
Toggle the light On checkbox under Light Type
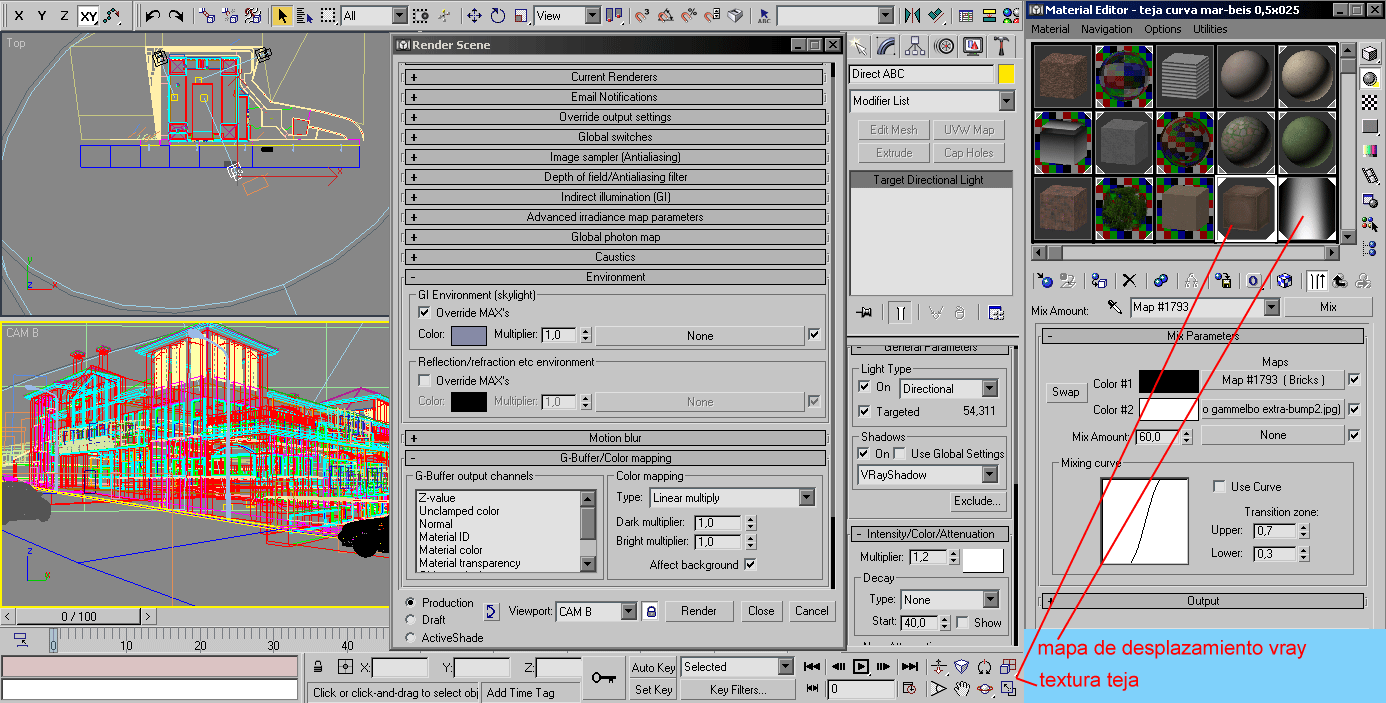click(x=865, y=387)
